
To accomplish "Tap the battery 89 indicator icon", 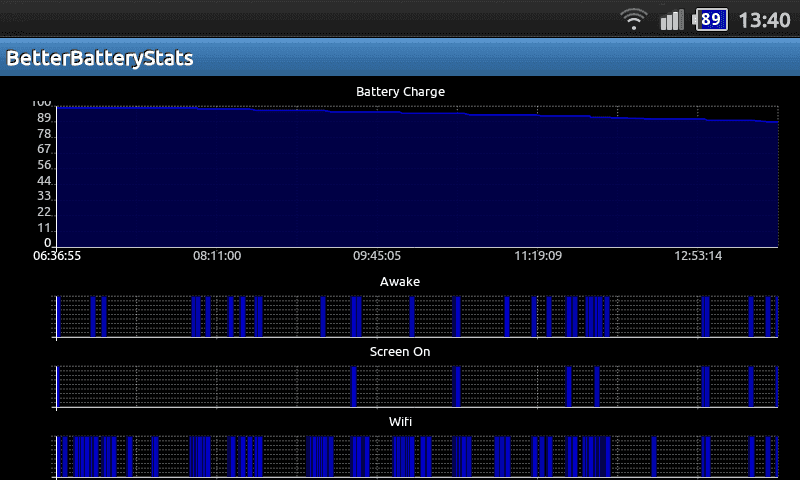I will tap(710, 20).
